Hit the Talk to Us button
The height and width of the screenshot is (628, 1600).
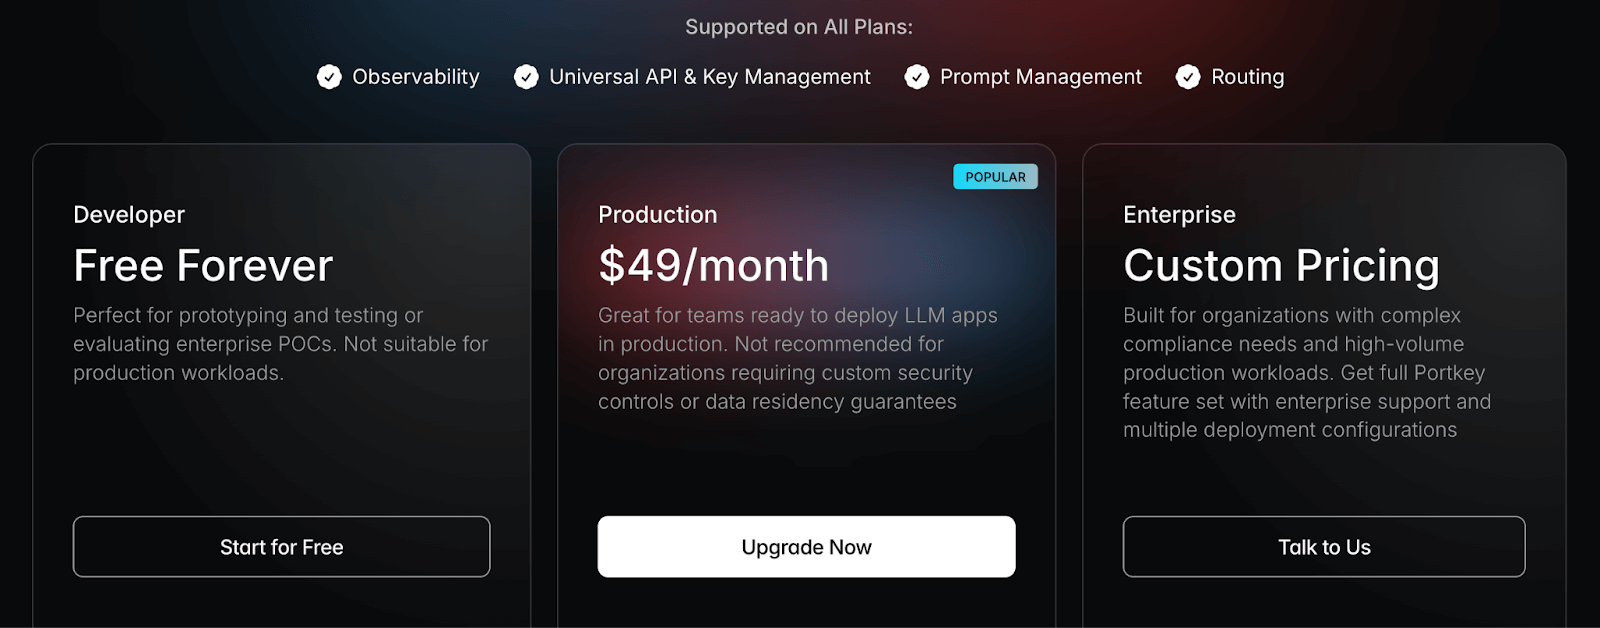coord(1324,547)
